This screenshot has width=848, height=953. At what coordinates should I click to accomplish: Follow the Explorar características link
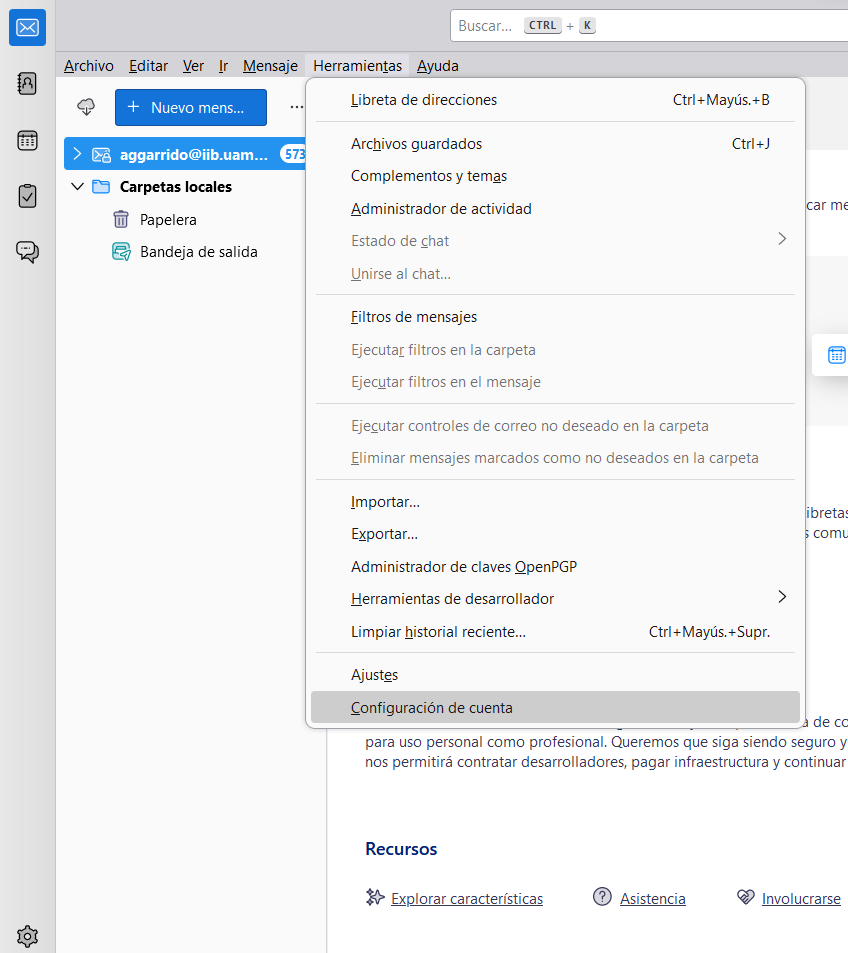(x=466, y=899)
